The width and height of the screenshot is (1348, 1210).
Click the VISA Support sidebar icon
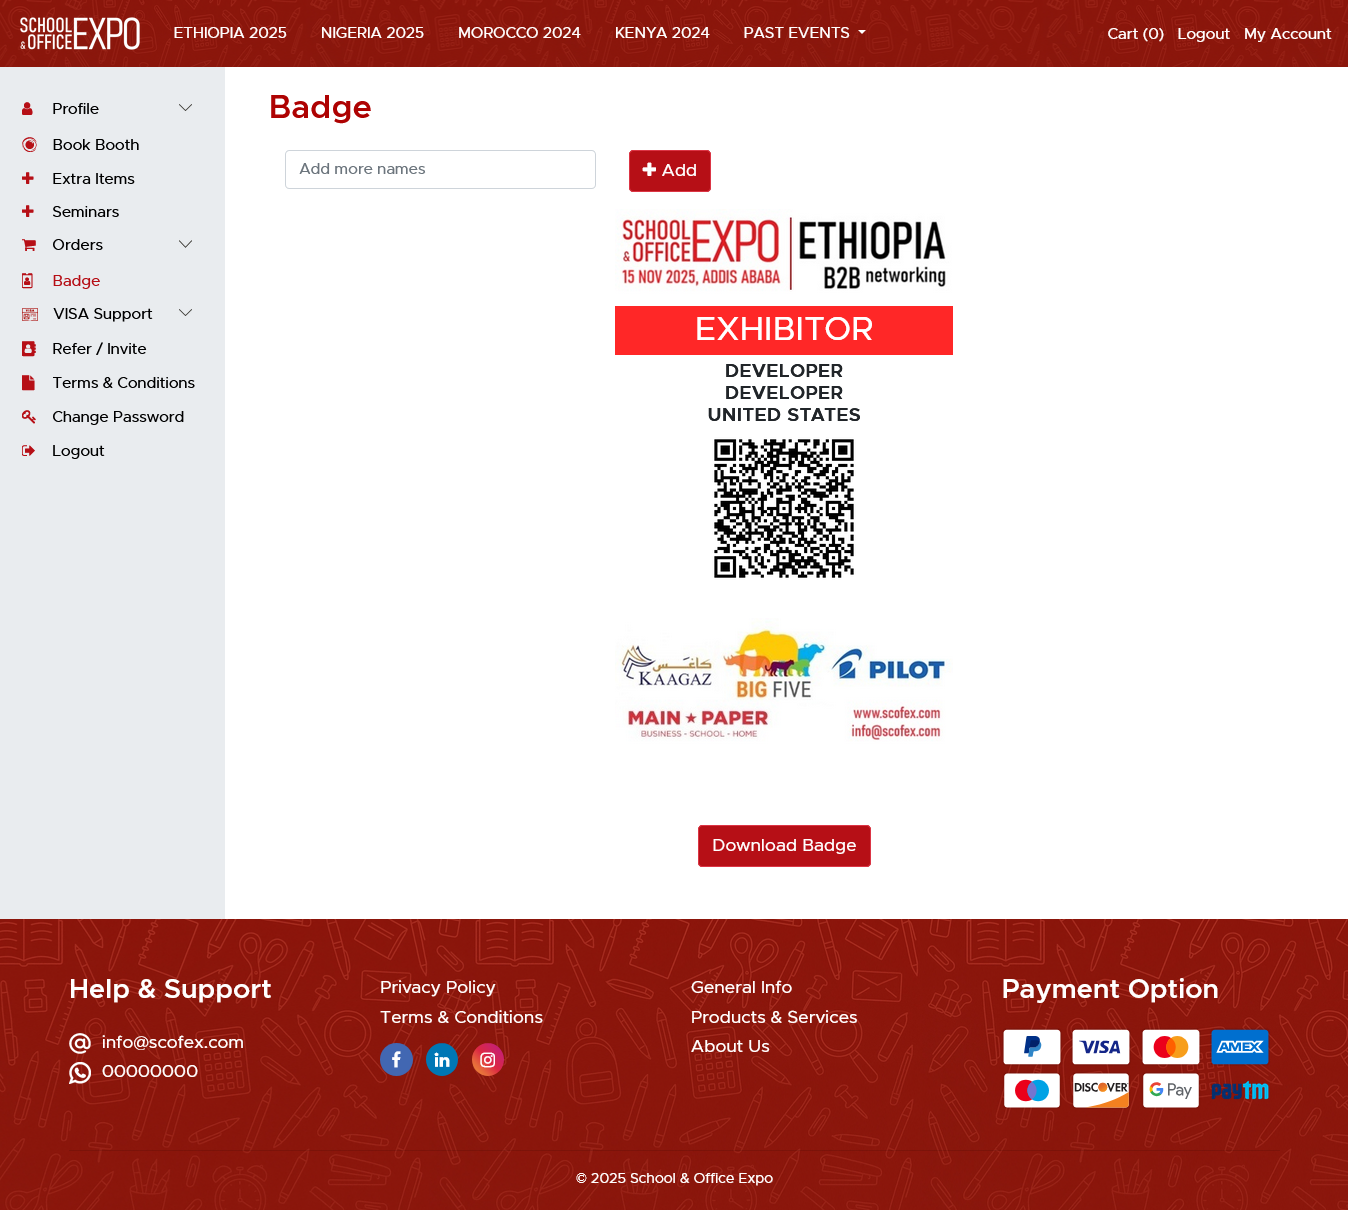coord(30,314)
